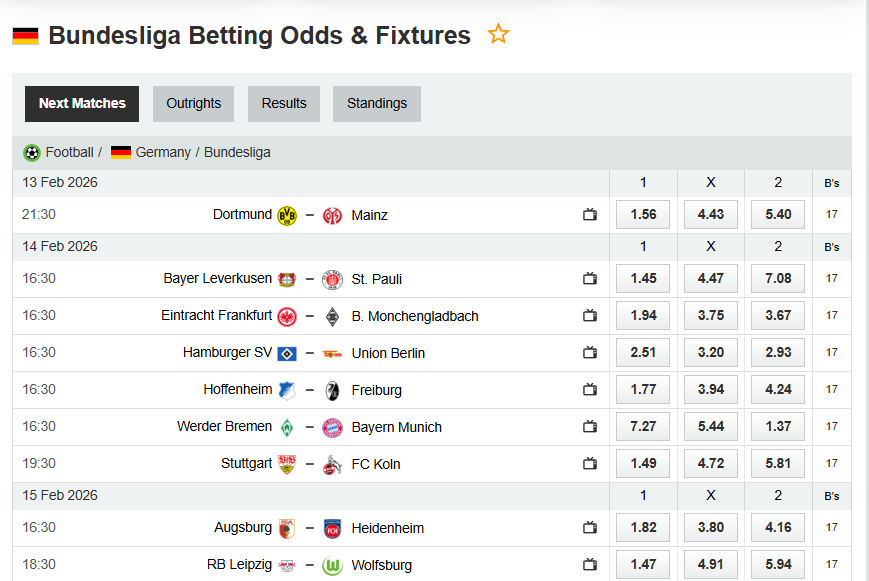
Task: Expand bookmaker count for the Dortmund match
Action: (831, 214)
